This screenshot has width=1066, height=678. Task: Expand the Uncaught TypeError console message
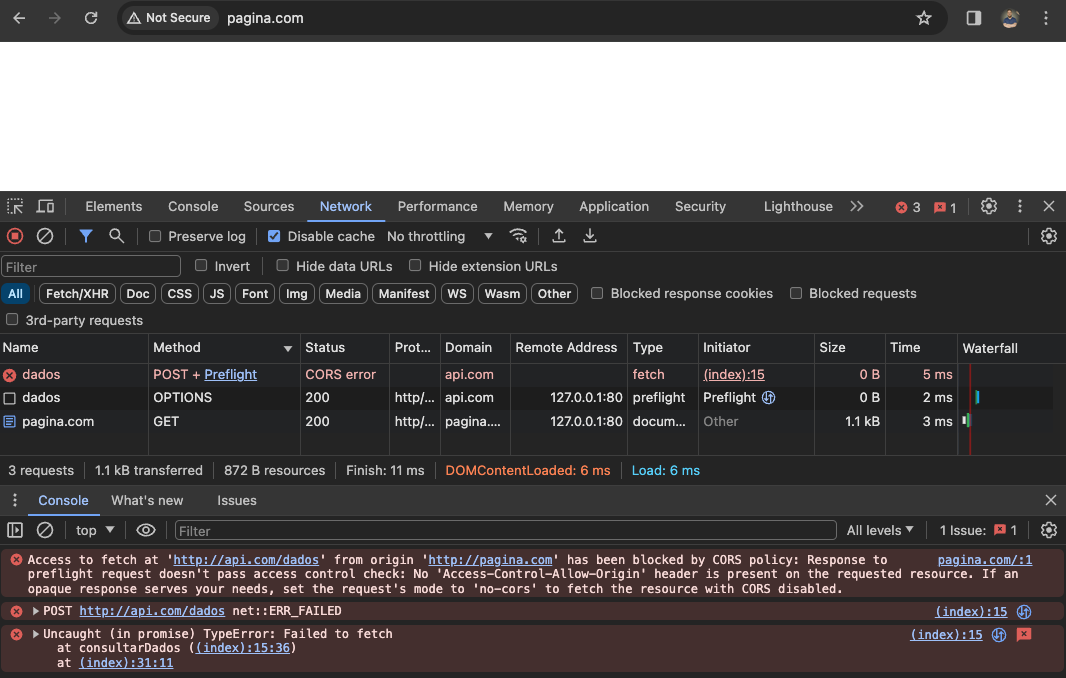point(37,634)
